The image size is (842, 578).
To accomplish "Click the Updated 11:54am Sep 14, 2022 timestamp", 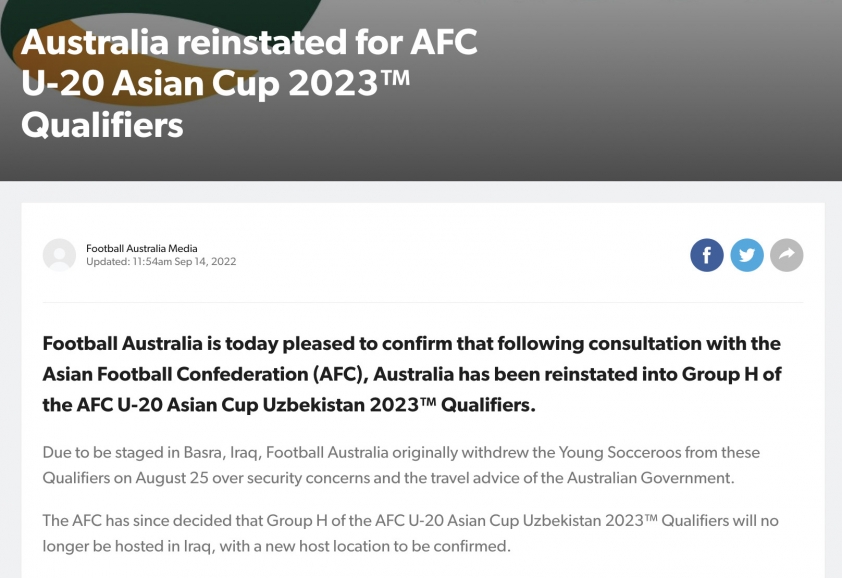I will 161,262.
